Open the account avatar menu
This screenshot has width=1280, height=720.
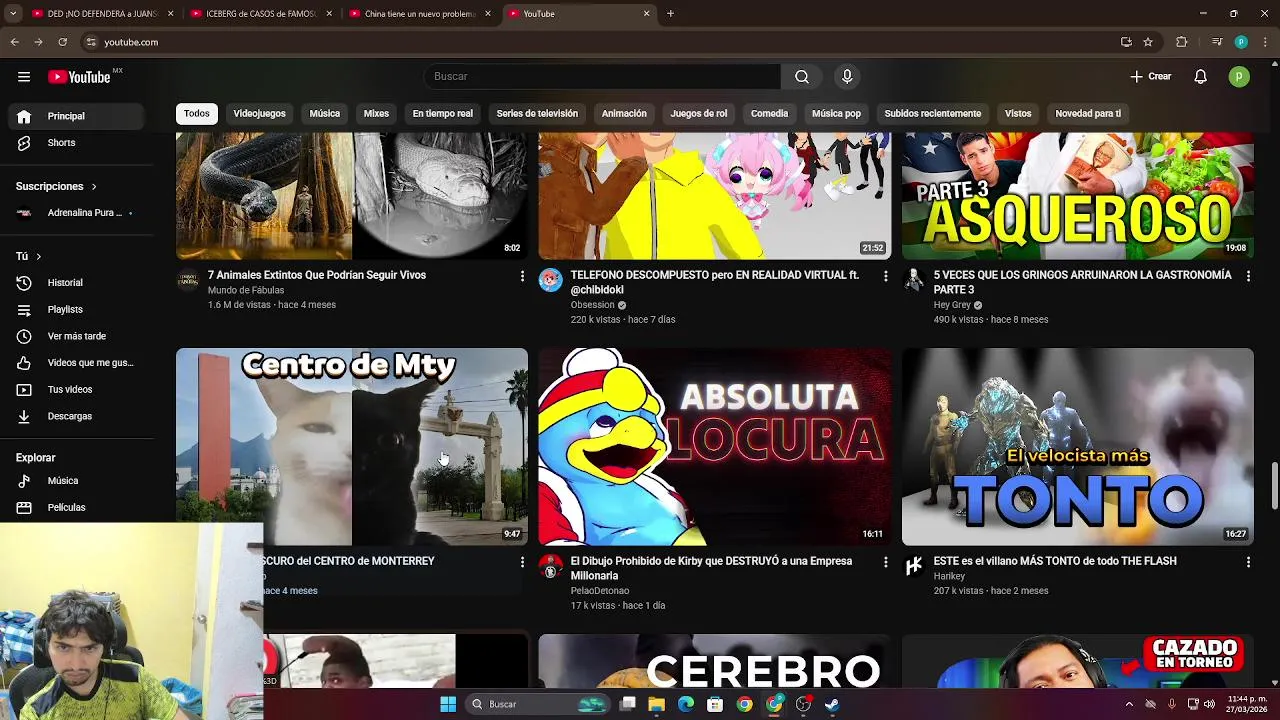tap(1239, 77)
